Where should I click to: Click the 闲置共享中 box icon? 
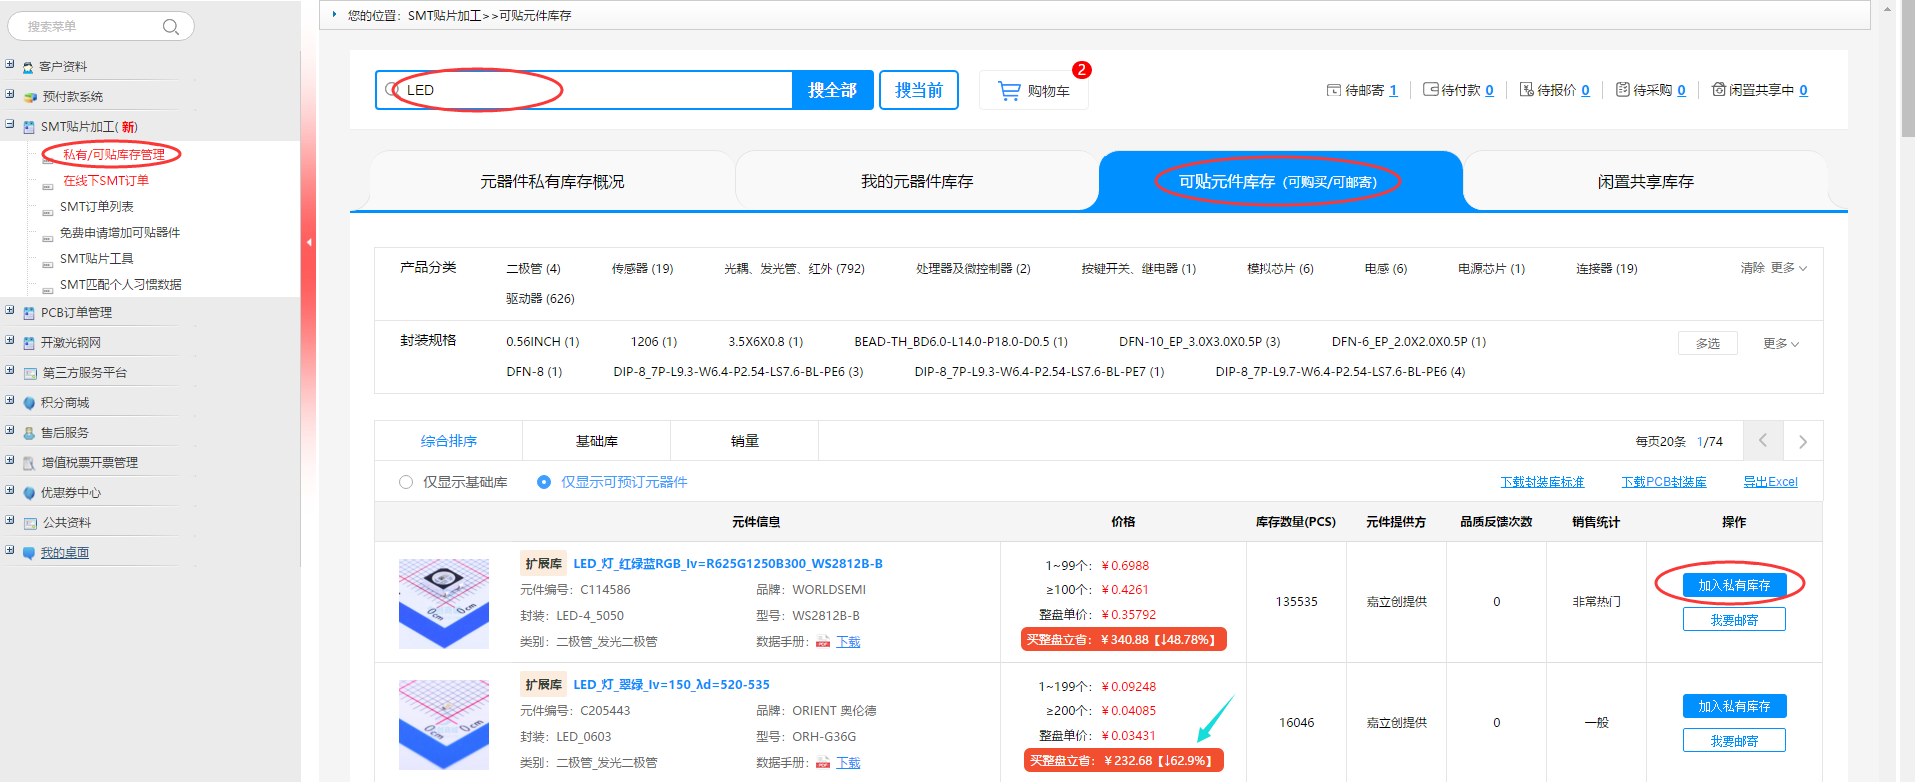pos(1718,90)
